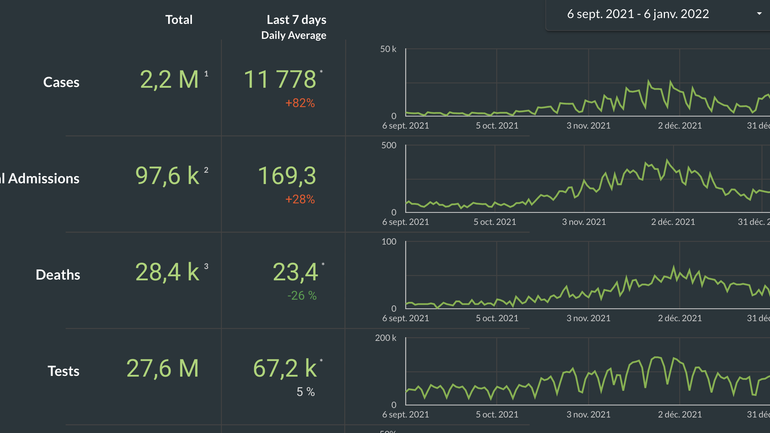Viewport: 770px width, 433px height.
Task: Click the -26 % deaths change indicator
Action: [301, 295]
